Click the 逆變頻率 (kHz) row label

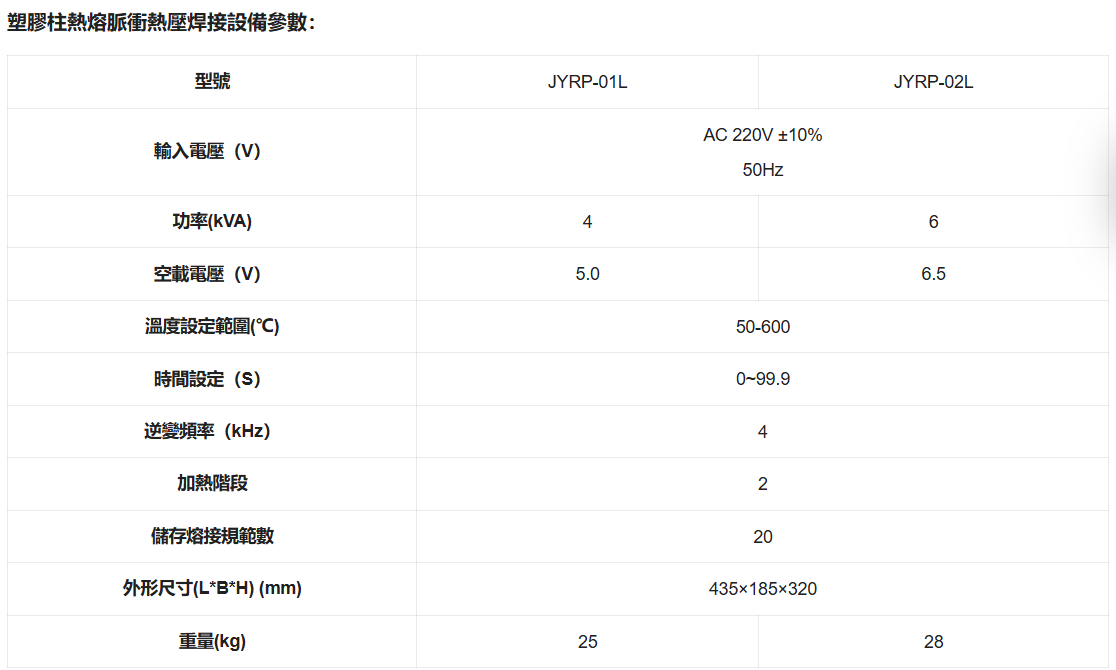click(x=207, y=432)
